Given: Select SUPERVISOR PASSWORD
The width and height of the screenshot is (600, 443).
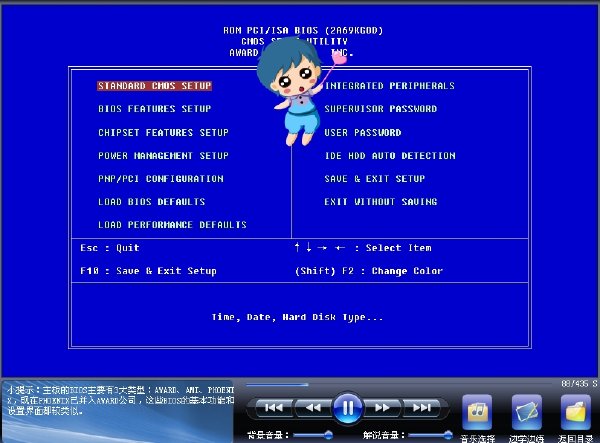Looking at the screenshot, I should (381, 109).
